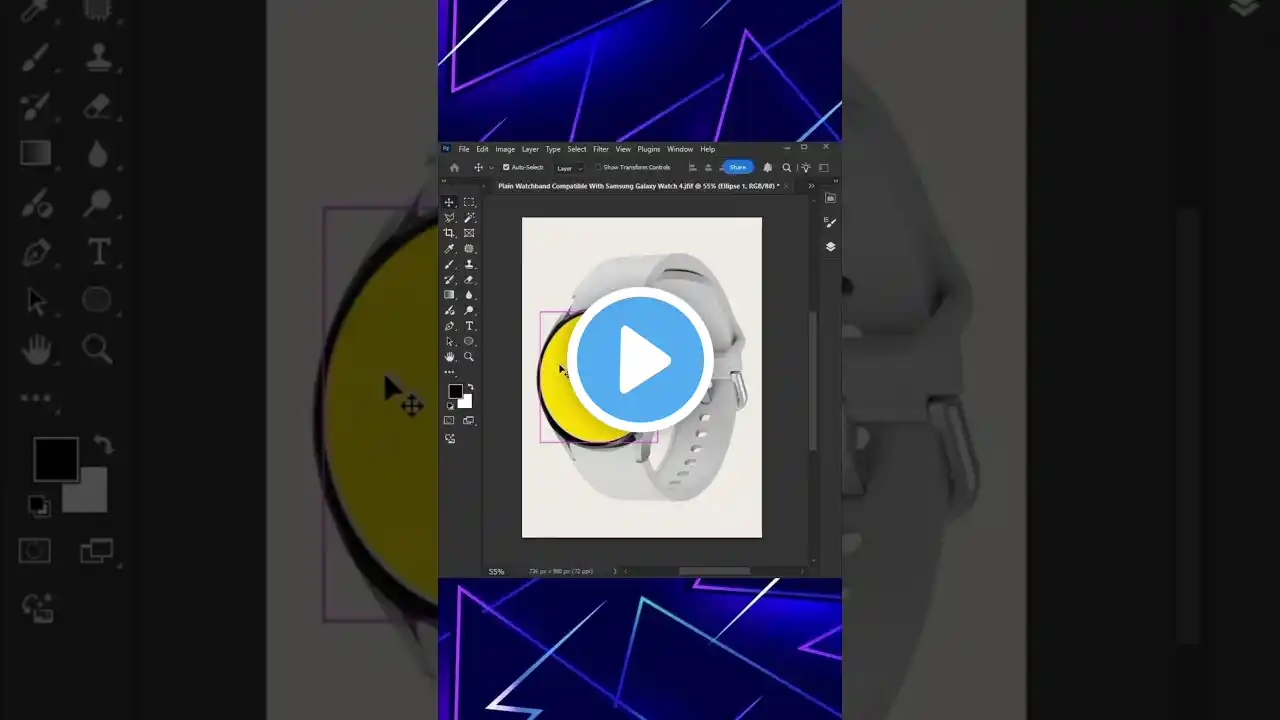This screenshot has height=720, width=1280.
Task: Select the Spot Healing Brush tool
Action: 469,249
